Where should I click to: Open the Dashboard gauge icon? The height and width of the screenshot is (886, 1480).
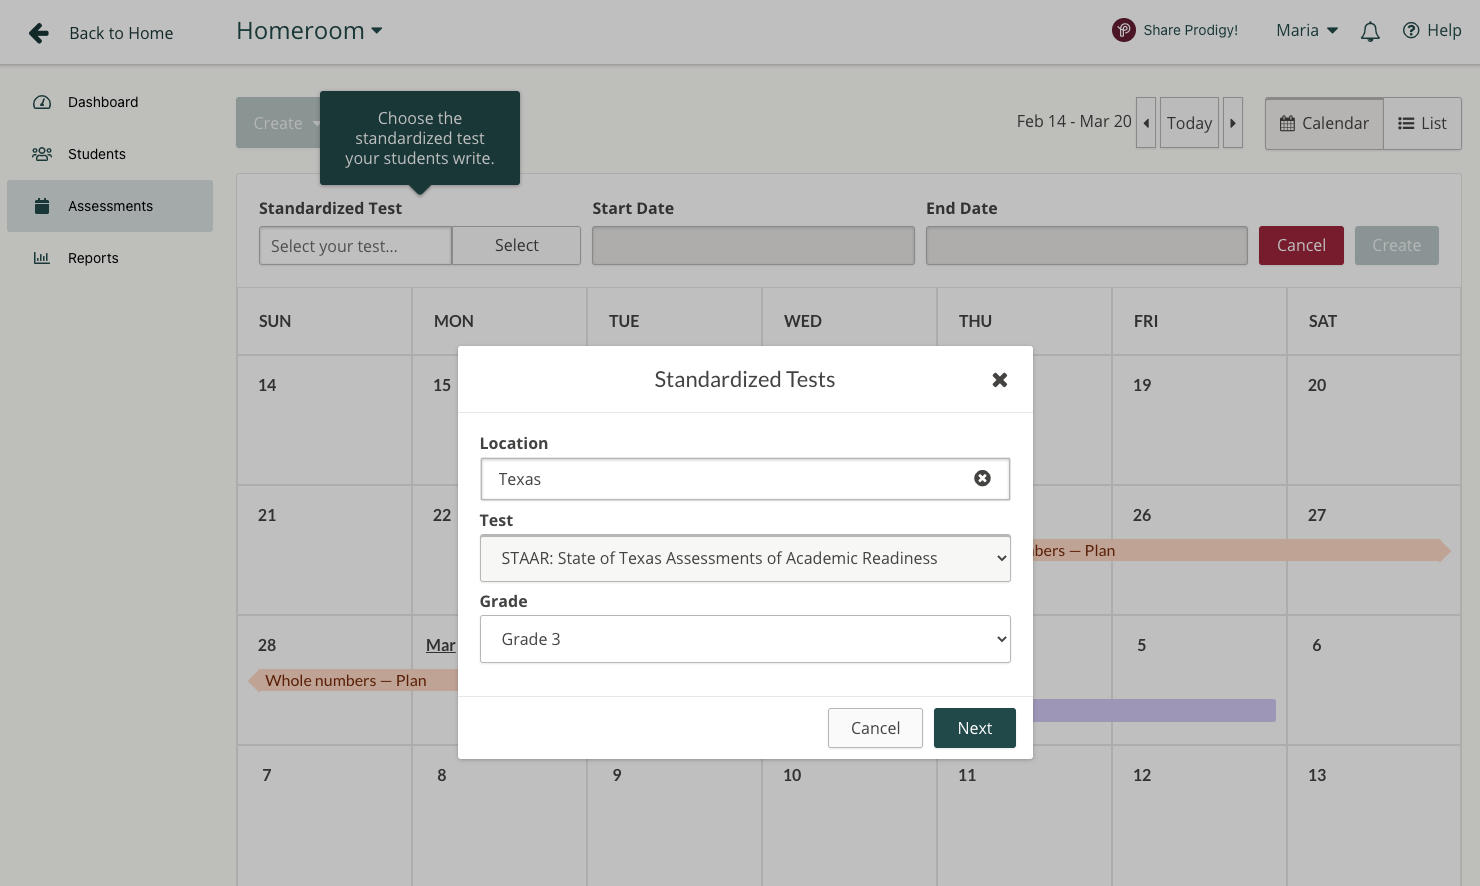pyautogui.click(x=42, y=102)
